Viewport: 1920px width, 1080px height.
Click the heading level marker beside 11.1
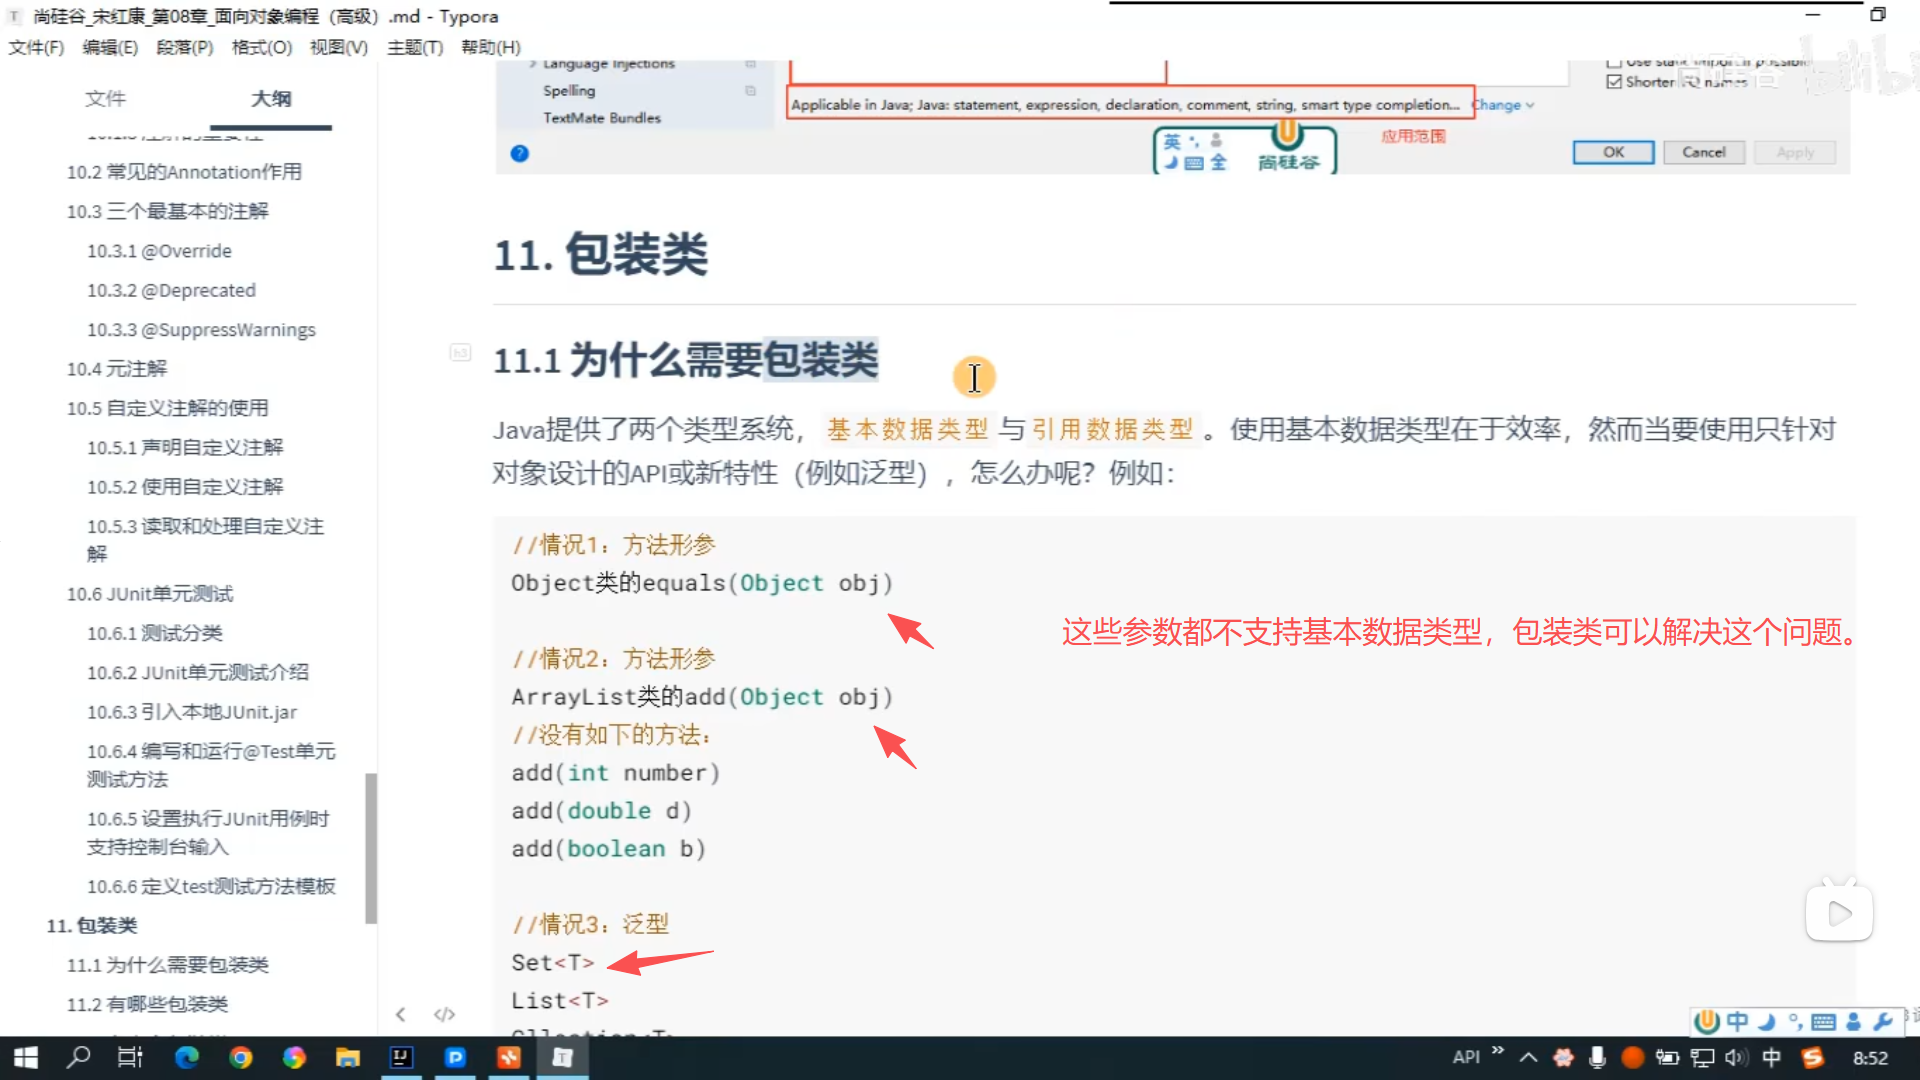coord(460,352)
